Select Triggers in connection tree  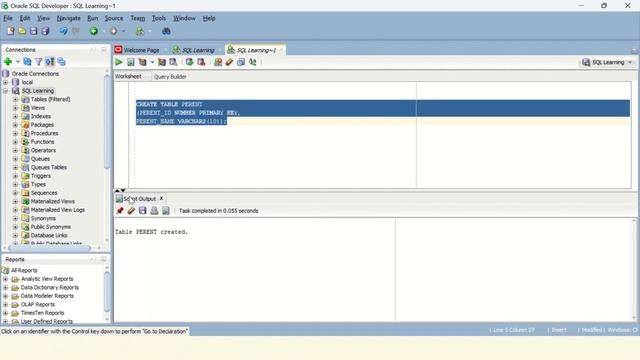[x=41, y=176]
